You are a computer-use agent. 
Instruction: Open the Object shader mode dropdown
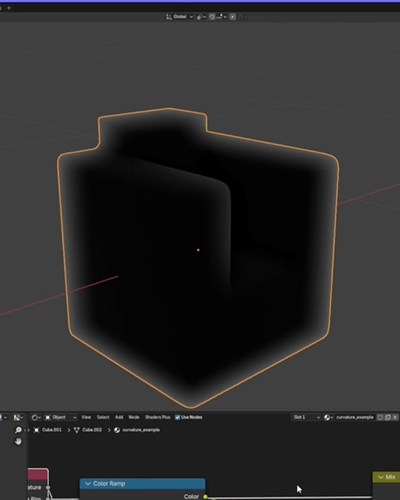coord(61,417)
